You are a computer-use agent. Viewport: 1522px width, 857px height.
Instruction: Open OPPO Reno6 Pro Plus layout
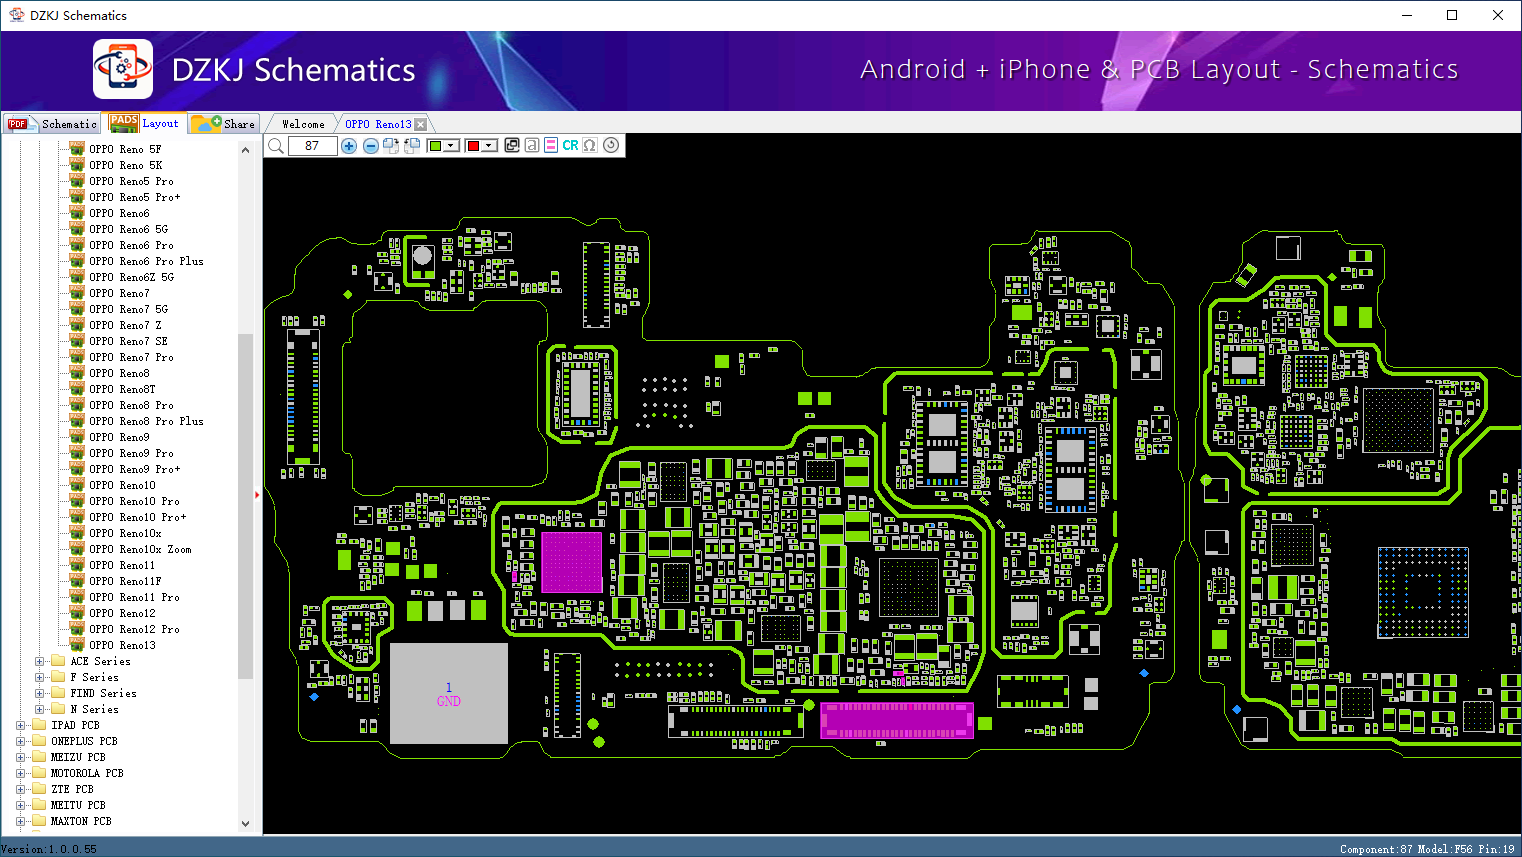pyautogui.click(x=146, y=261)
